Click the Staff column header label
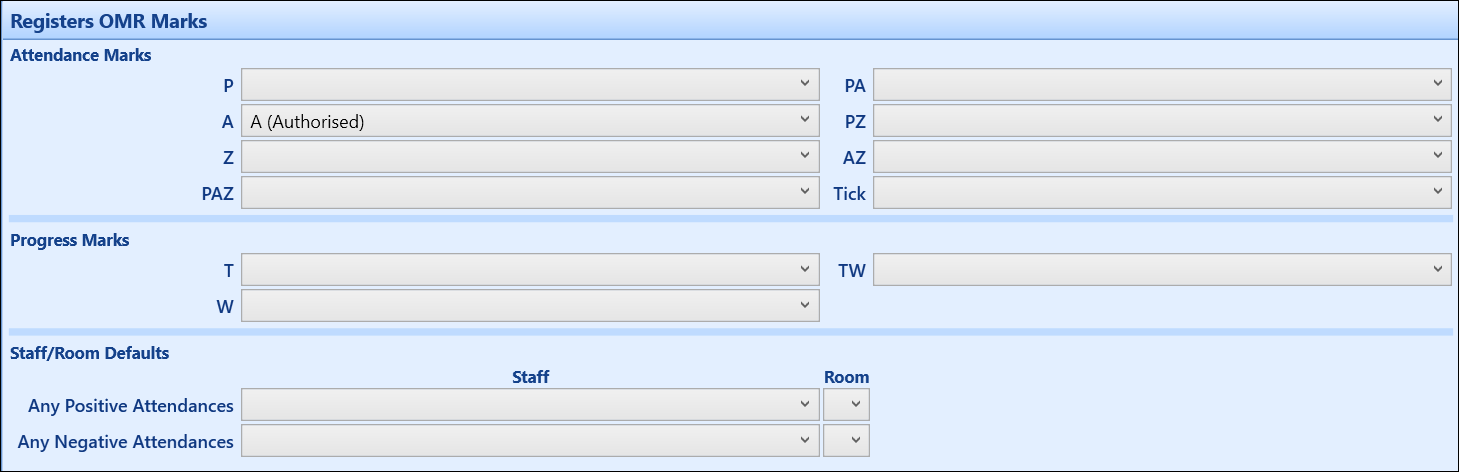Screen dimensions: 1459x472 tap(531, 377)
